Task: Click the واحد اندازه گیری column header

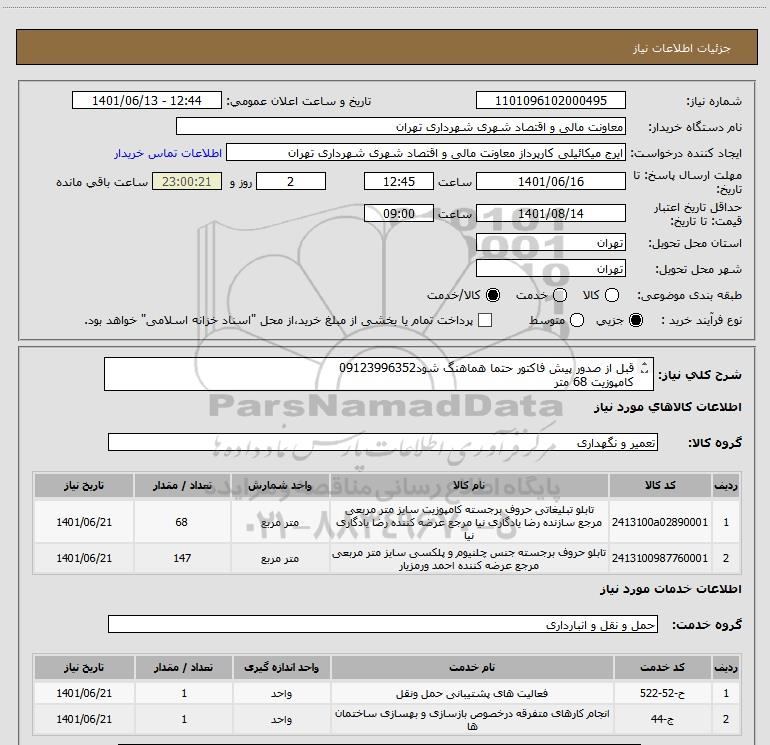Action: click(x=282, y=667)
